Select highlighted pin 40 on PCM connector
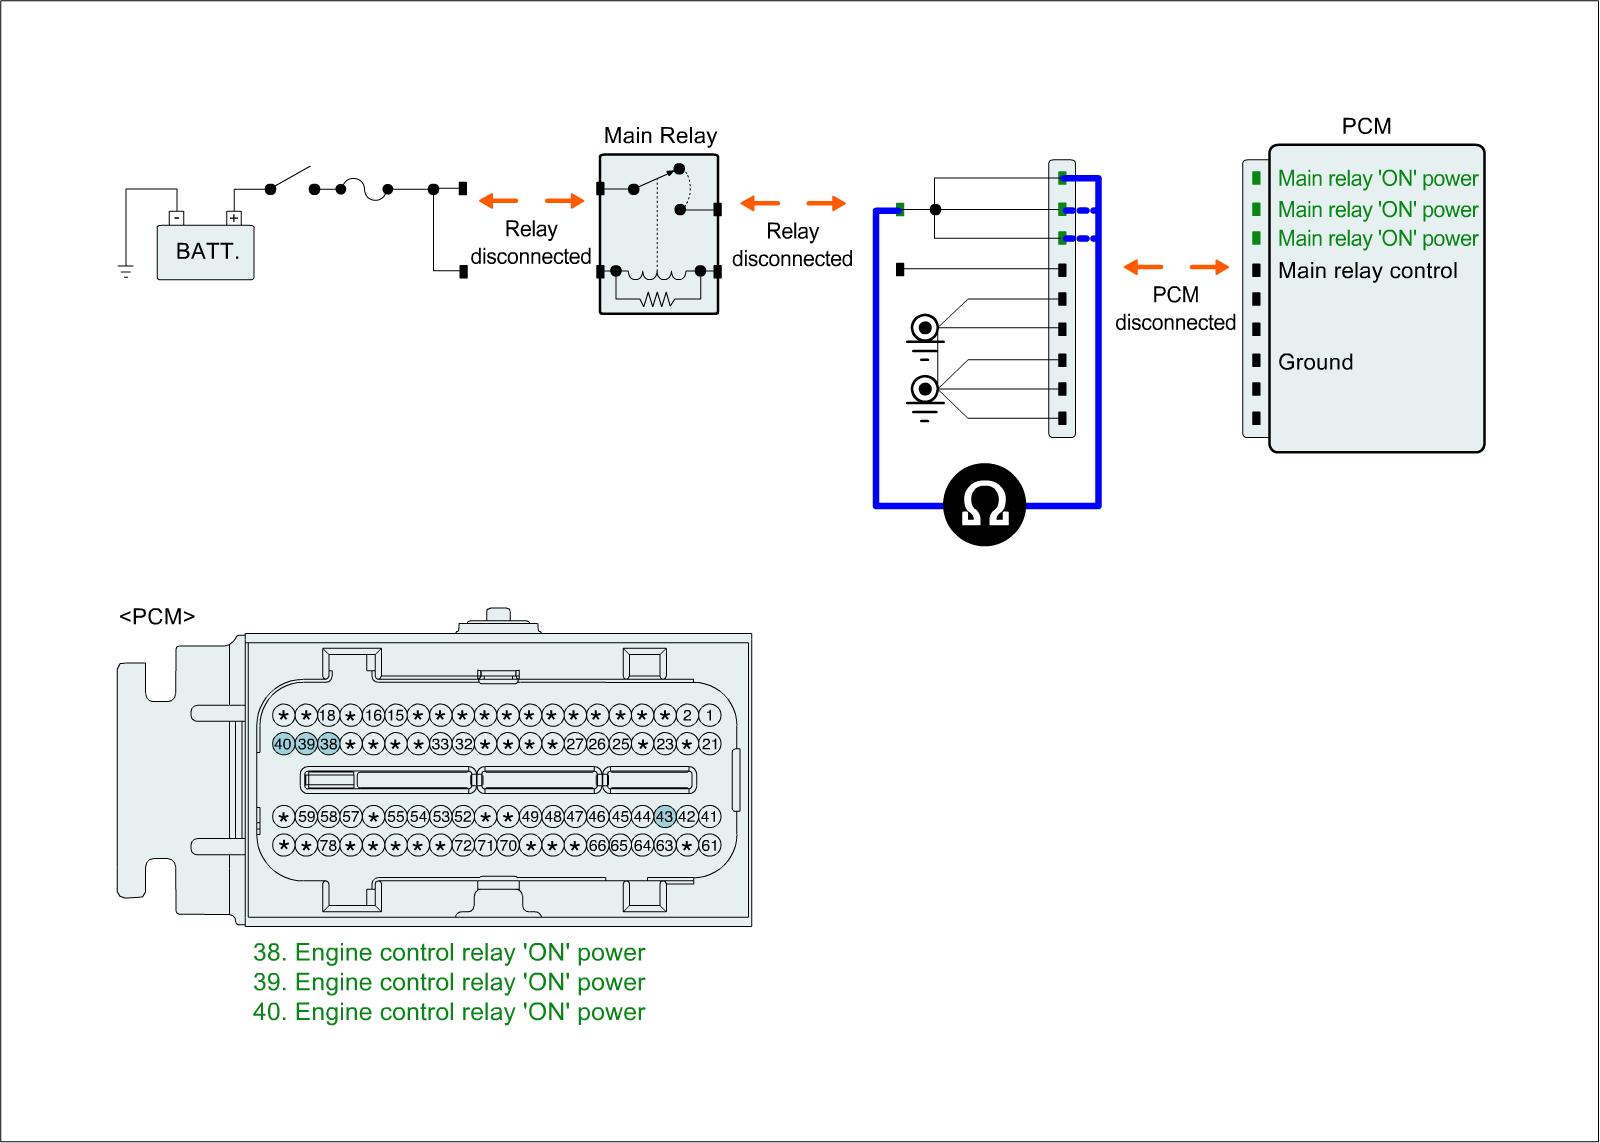The image size is (1600, 1143). (283, 744)
